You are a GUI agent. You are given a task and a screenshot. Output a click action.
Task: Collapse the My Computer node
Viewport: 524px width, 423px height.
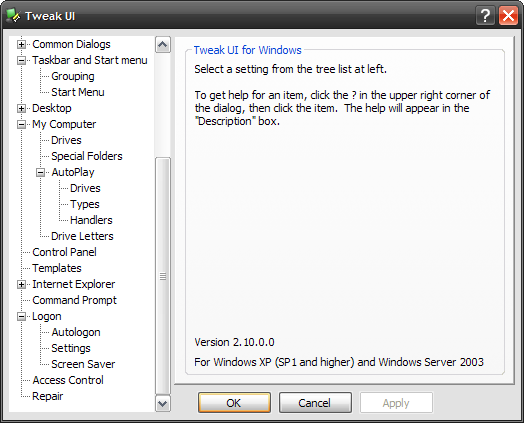pos(21,125)
